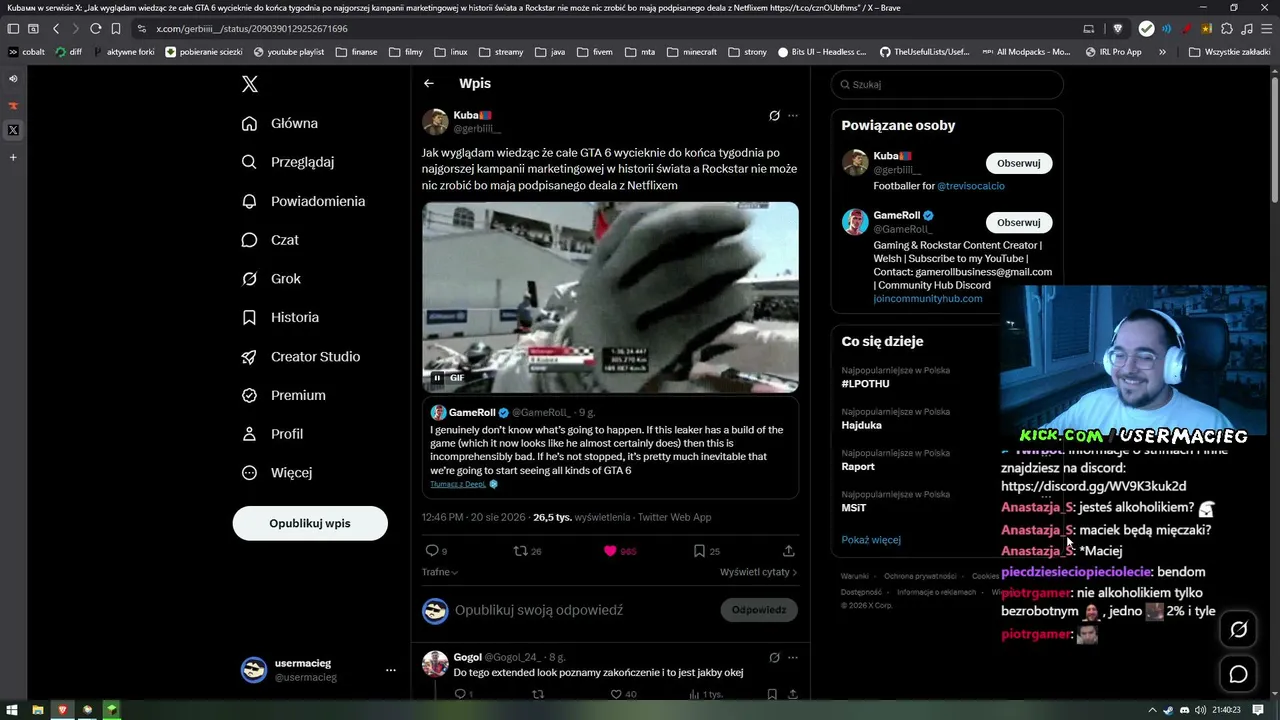Unlike Kuba's post with the heart
The height and width of the screenshot is (720, 1280).
point(610,551)
